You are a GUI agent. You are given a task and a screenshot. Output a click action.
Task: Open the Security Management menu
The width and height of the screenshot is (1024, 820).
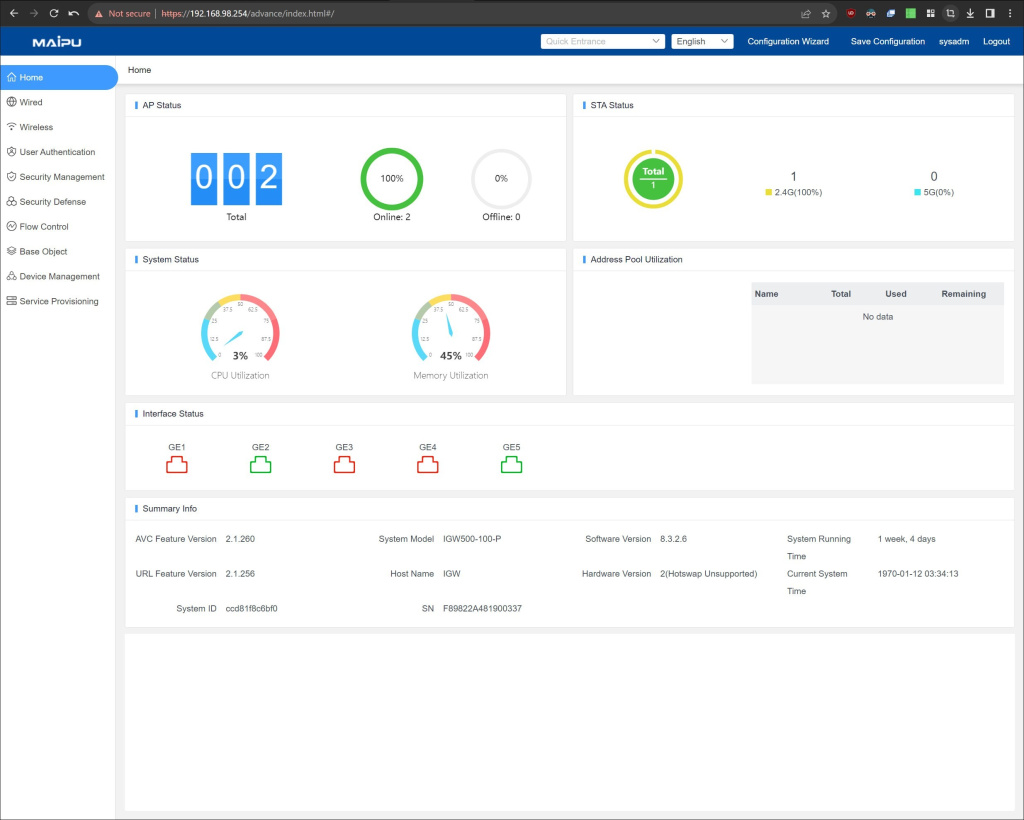tap(57, 176)
